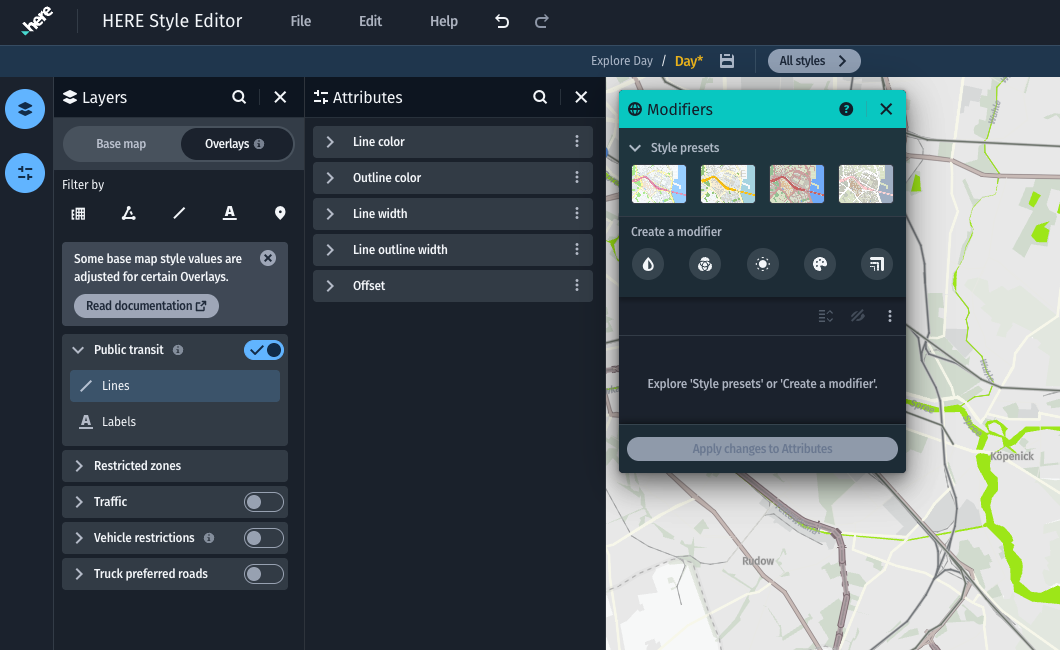Switch to the Base map tab

pos(121,144)
